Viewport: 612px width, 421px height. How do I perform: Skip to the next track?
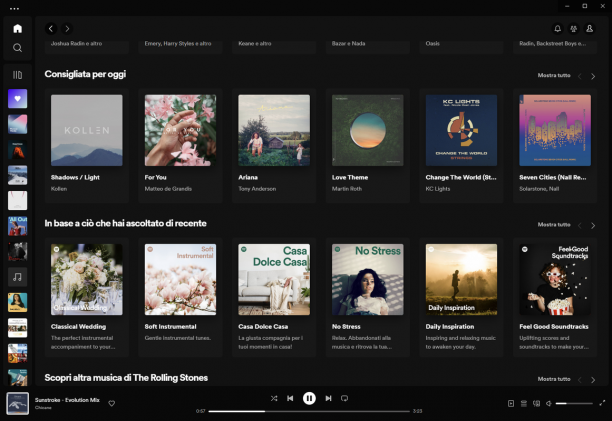tap(328, 398)
